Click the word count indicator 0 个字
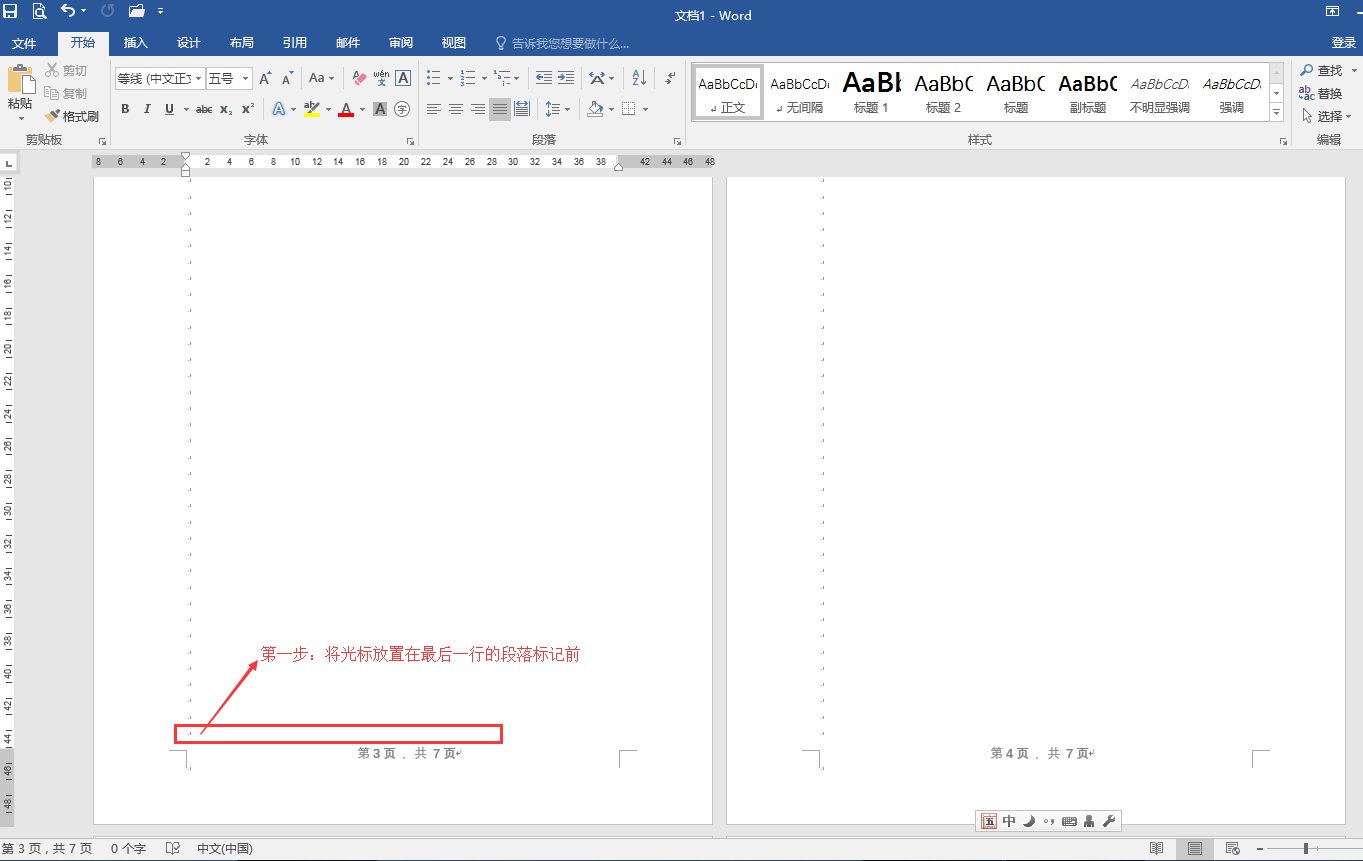 pos(127,847)
